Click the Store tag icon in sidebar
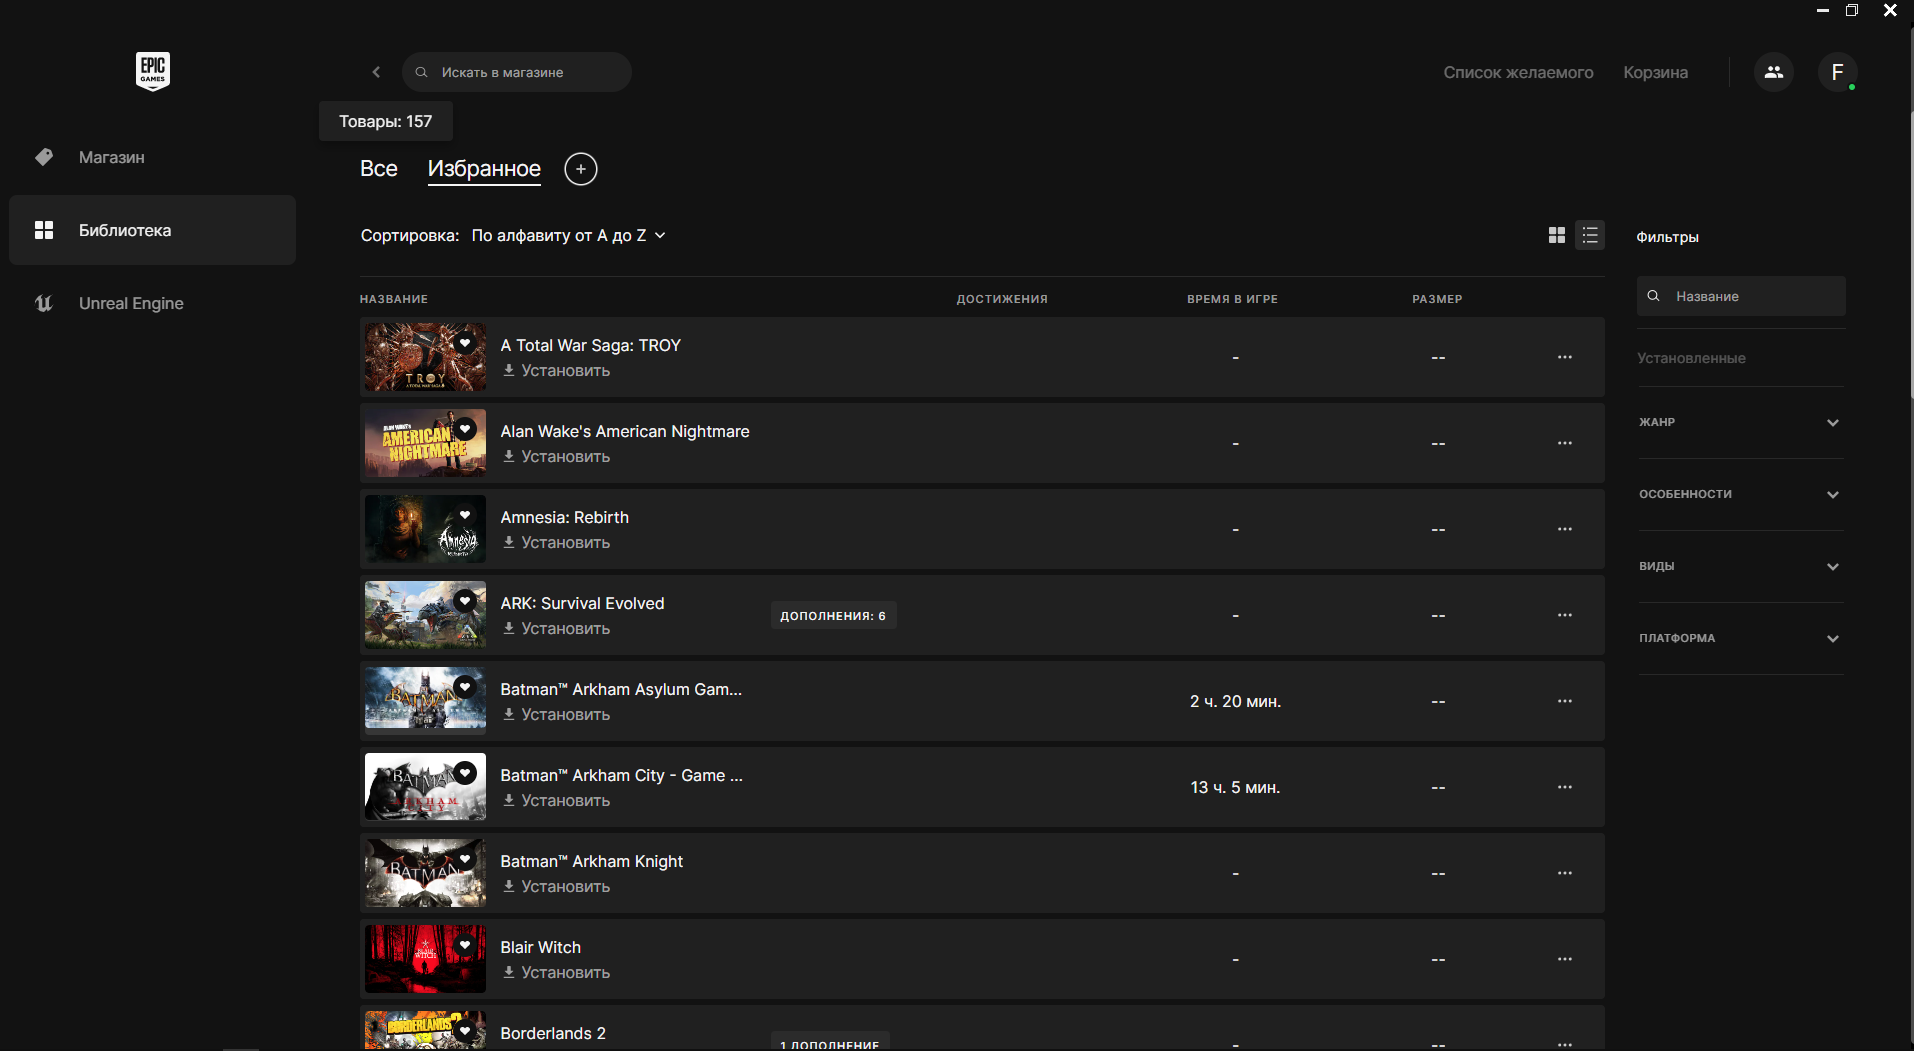Screen dimensions: 1914x1051 click(44, 157)
